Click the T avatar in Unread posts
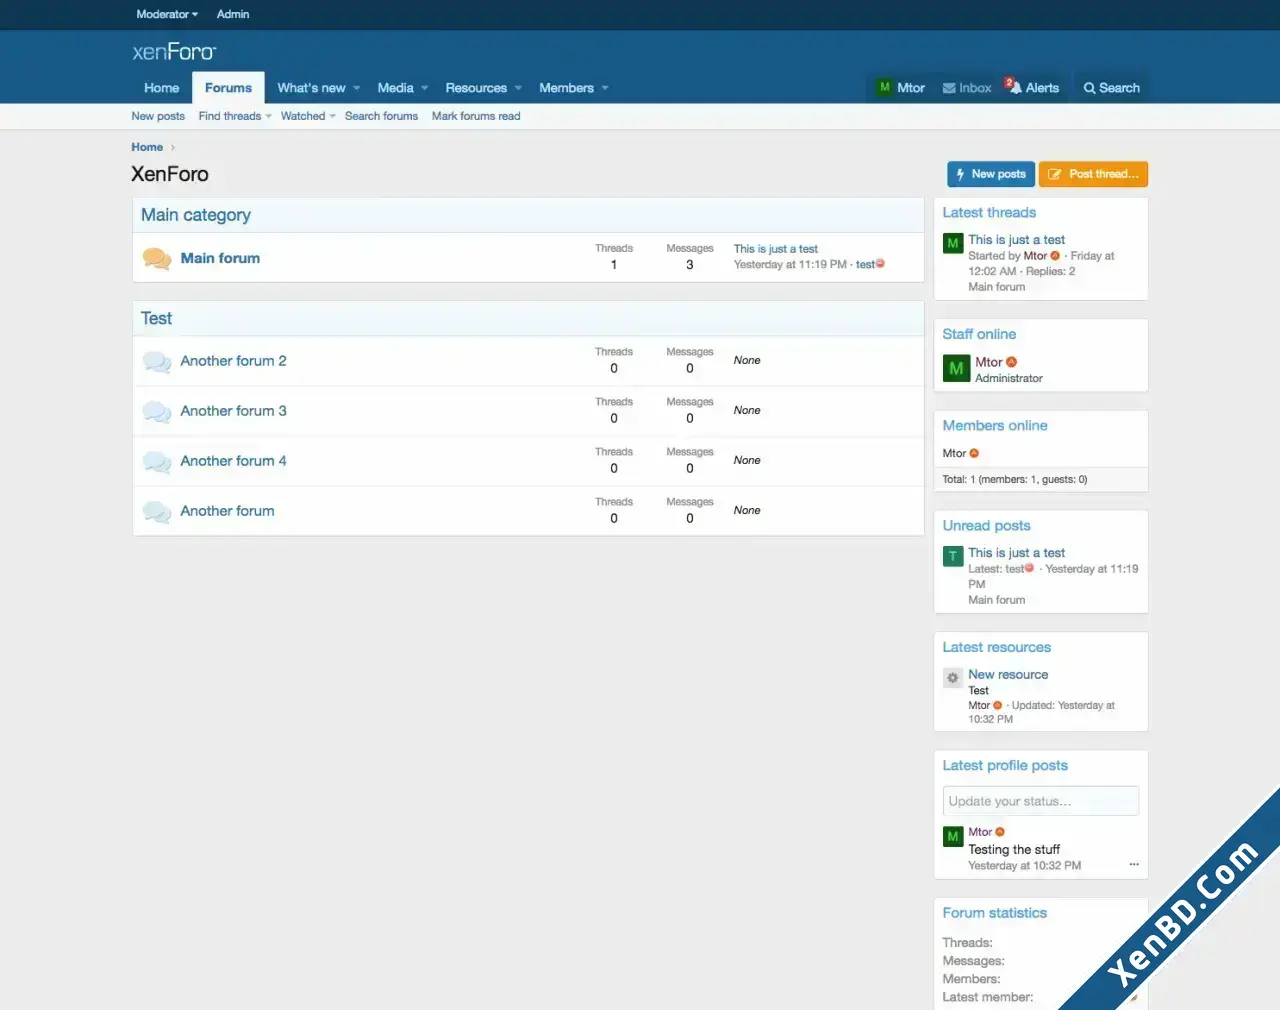This screenshot has width=1280, height=1010. pyautogui.click(x=953, y=556)
